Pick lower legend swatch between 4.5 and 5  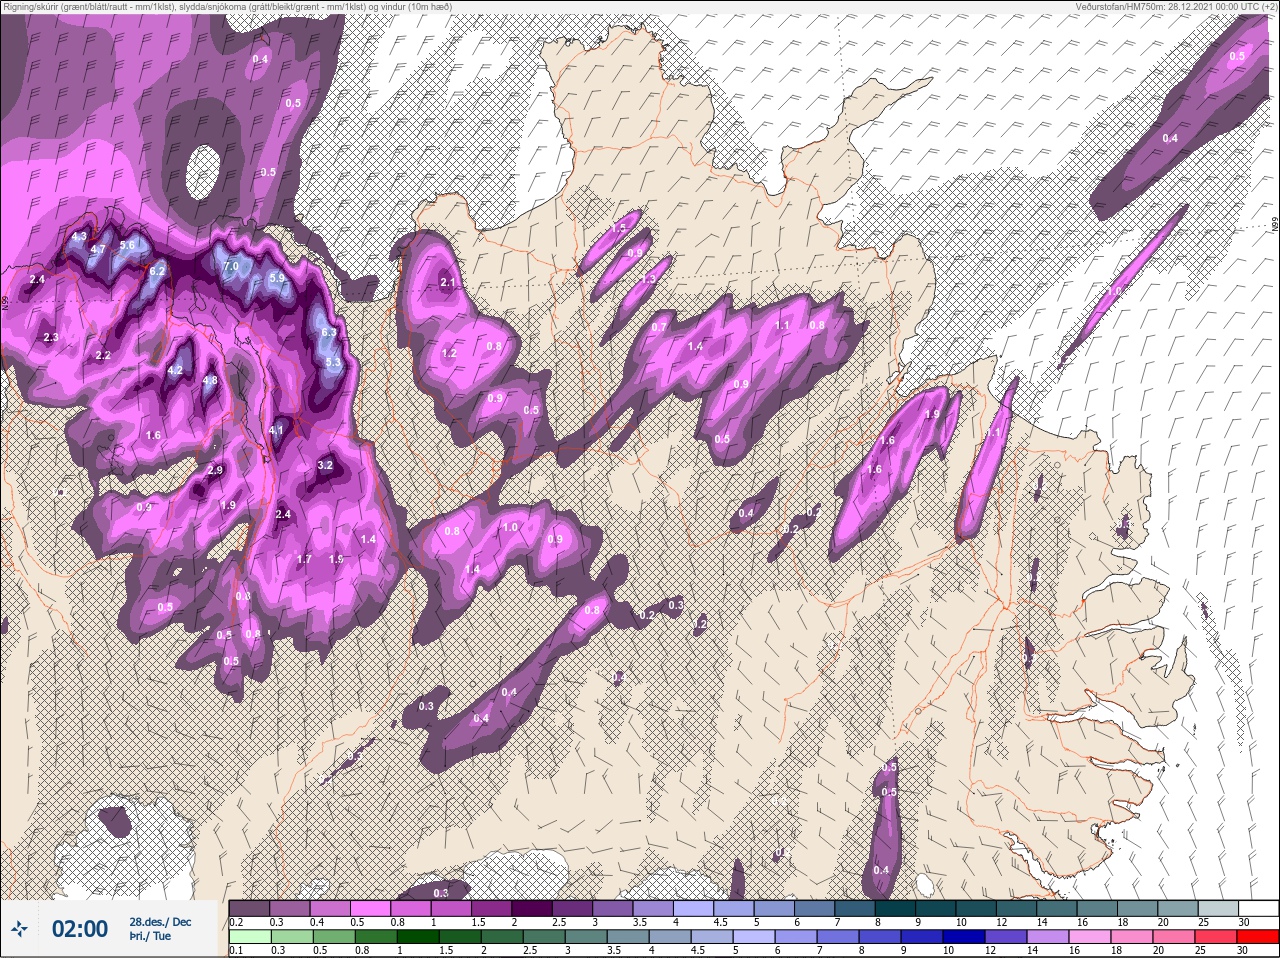click(x=711, y=937)
